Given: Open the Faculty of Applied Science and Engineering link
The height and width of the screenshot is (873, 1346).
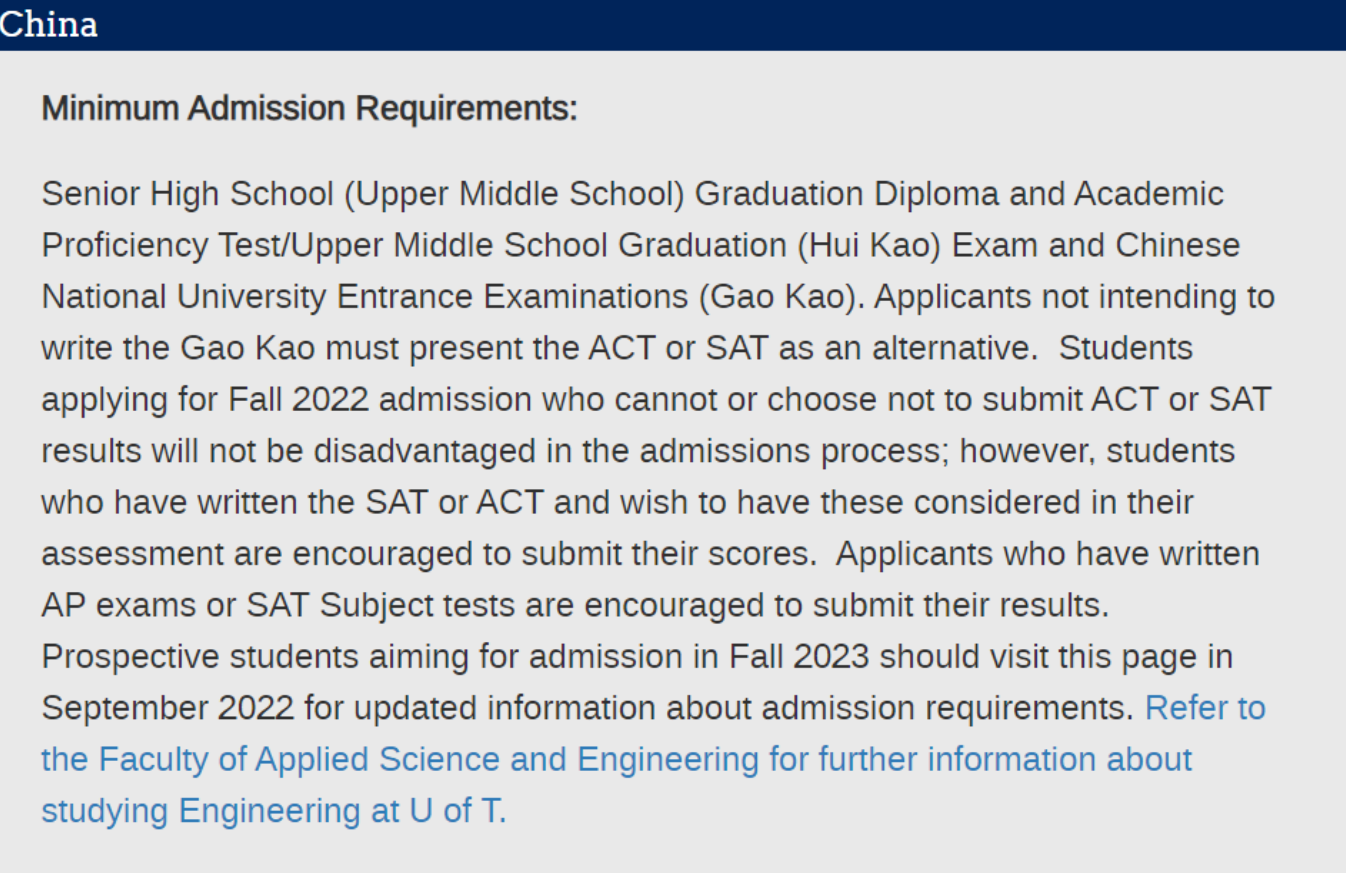Looking at the screenshot, I should 616,759.
